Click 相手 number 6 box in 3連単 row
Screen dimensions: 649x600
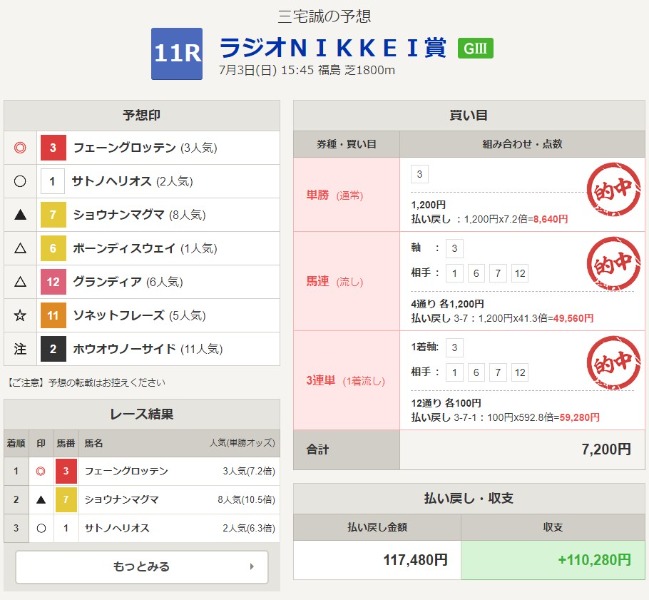click(x=476, y=372)
